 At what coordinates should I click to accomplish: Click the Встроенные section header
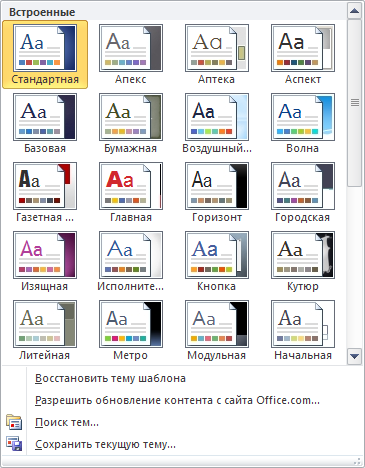[x=42, y=12]
